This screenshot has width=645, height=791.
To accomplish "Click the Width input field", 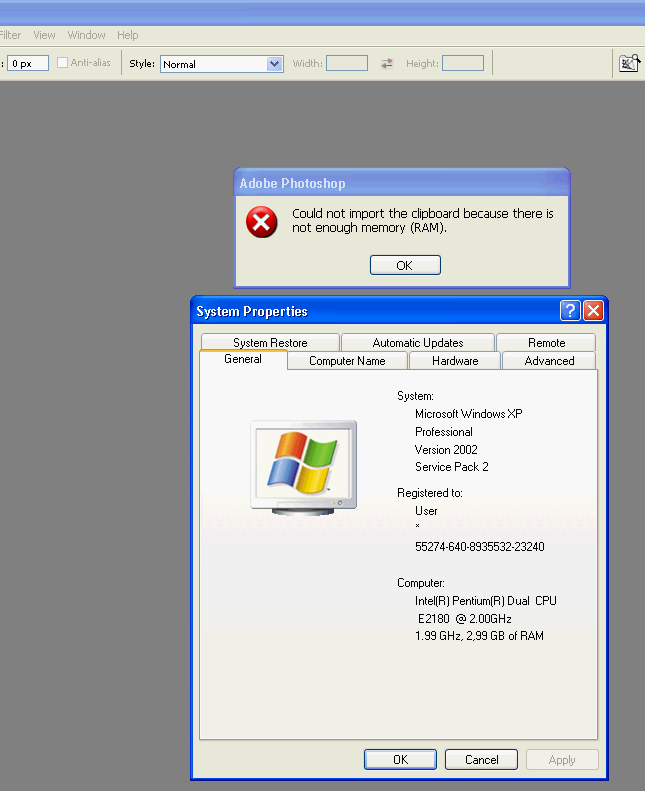I will point(347,63).
